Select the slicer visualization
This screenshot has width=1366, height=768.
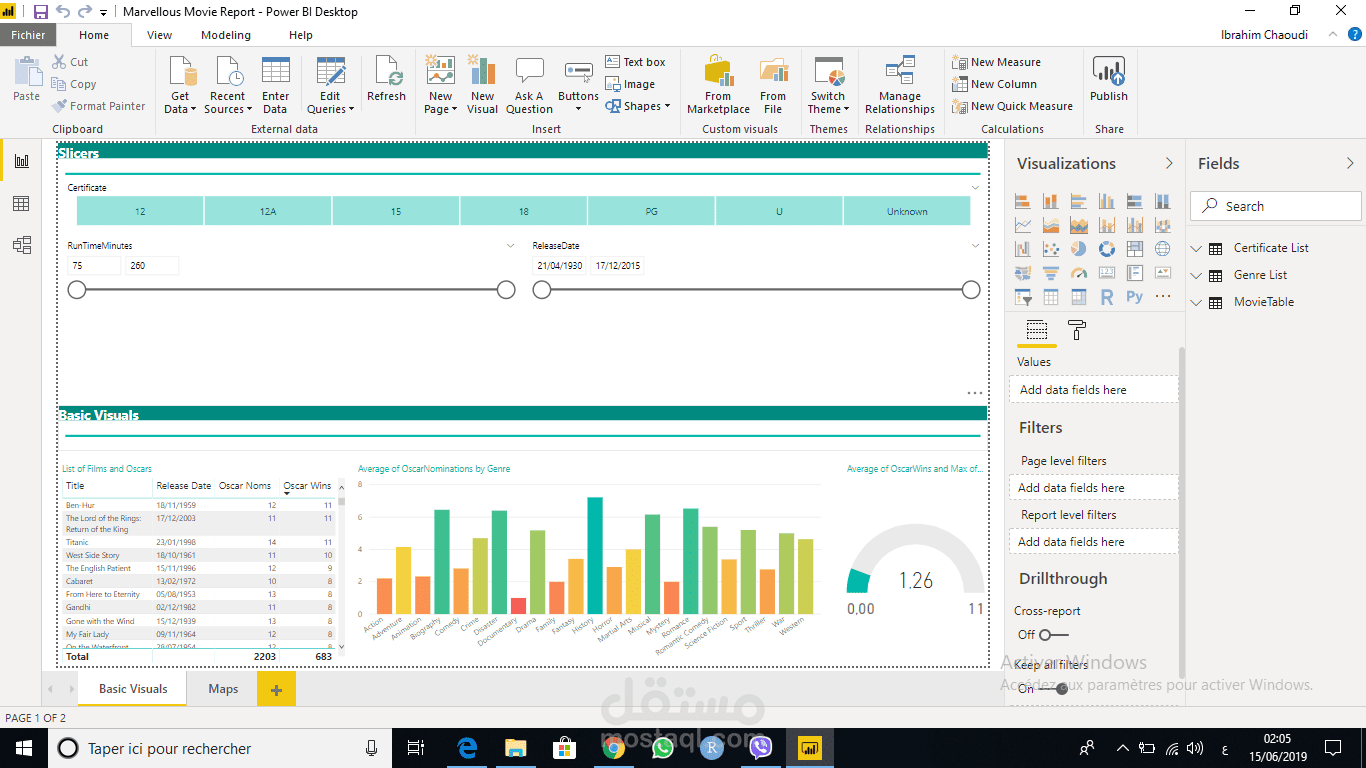pyautogui.click(x=1023, y=297)
